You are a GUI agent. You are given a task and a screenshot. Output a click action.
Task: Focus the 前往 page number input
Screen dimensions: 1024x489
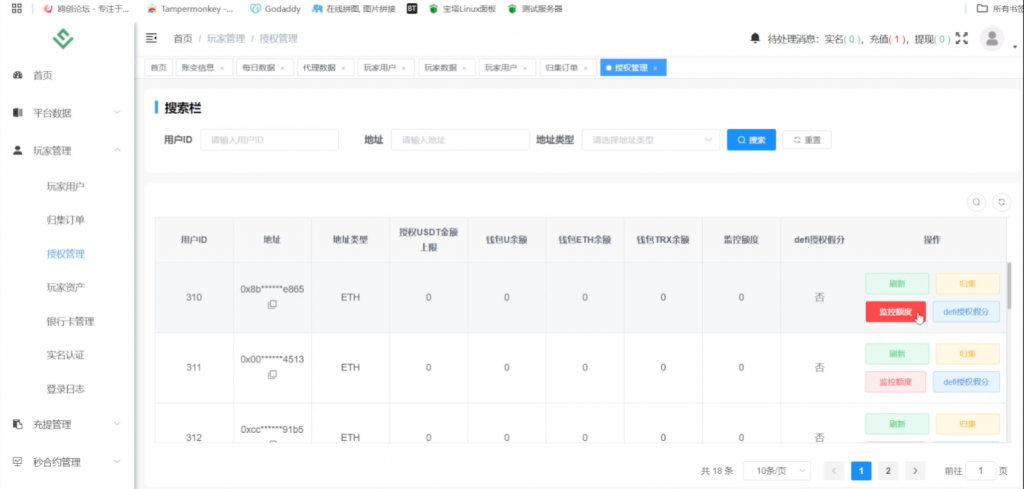click(980, 471)
